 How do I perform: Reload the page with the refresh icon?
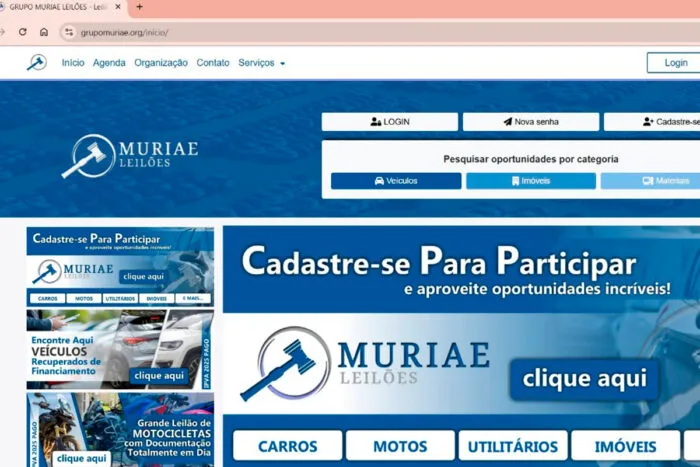point(23,32)
